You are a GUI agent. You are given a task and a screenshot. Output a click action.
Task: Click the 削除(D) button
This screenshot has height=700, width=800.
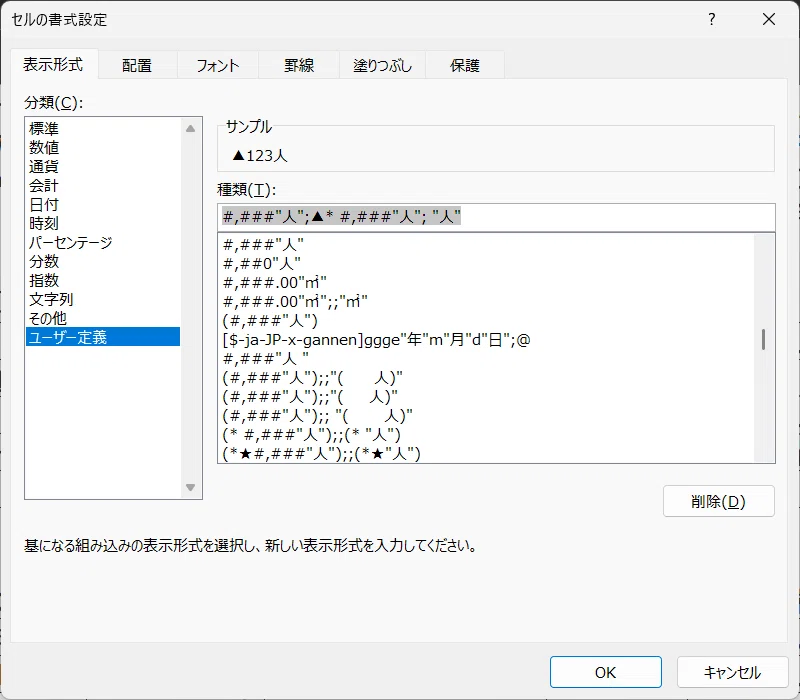tap(718, 502)
